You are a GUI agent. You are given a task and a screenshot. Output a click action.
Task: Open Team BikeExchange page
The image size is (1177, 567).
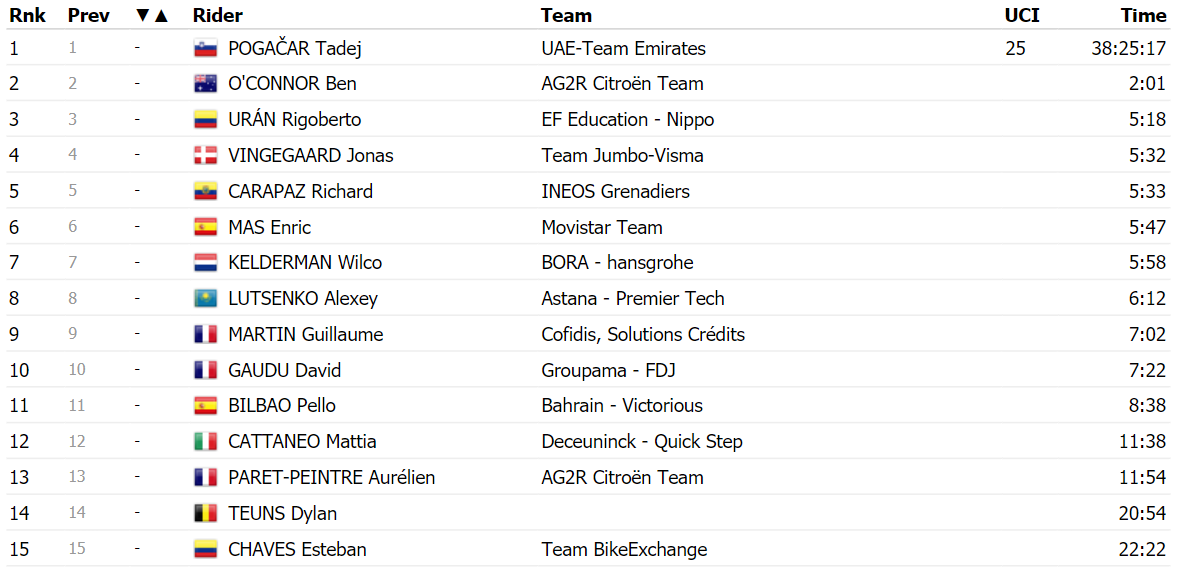624,549
